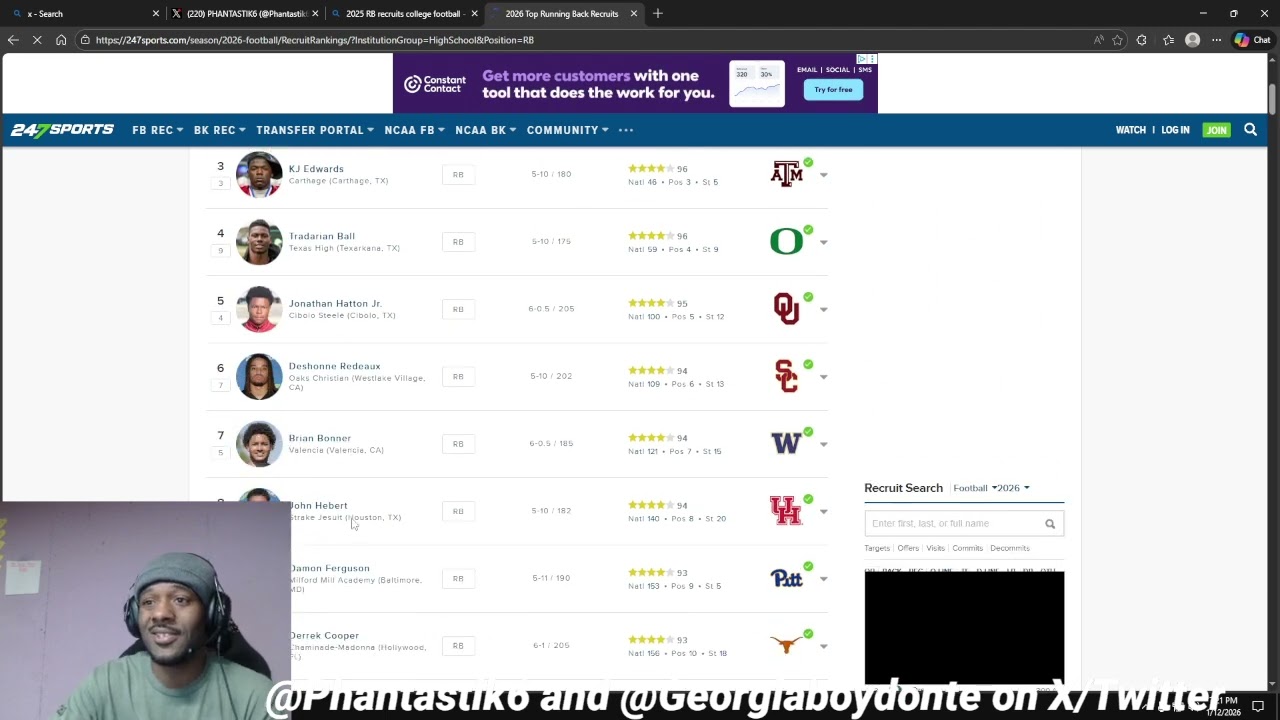This screenshot has width=1280, height=720.
Task: Switch to the PHANTASTIK6 X tab
Action: (x=245, y=14)
